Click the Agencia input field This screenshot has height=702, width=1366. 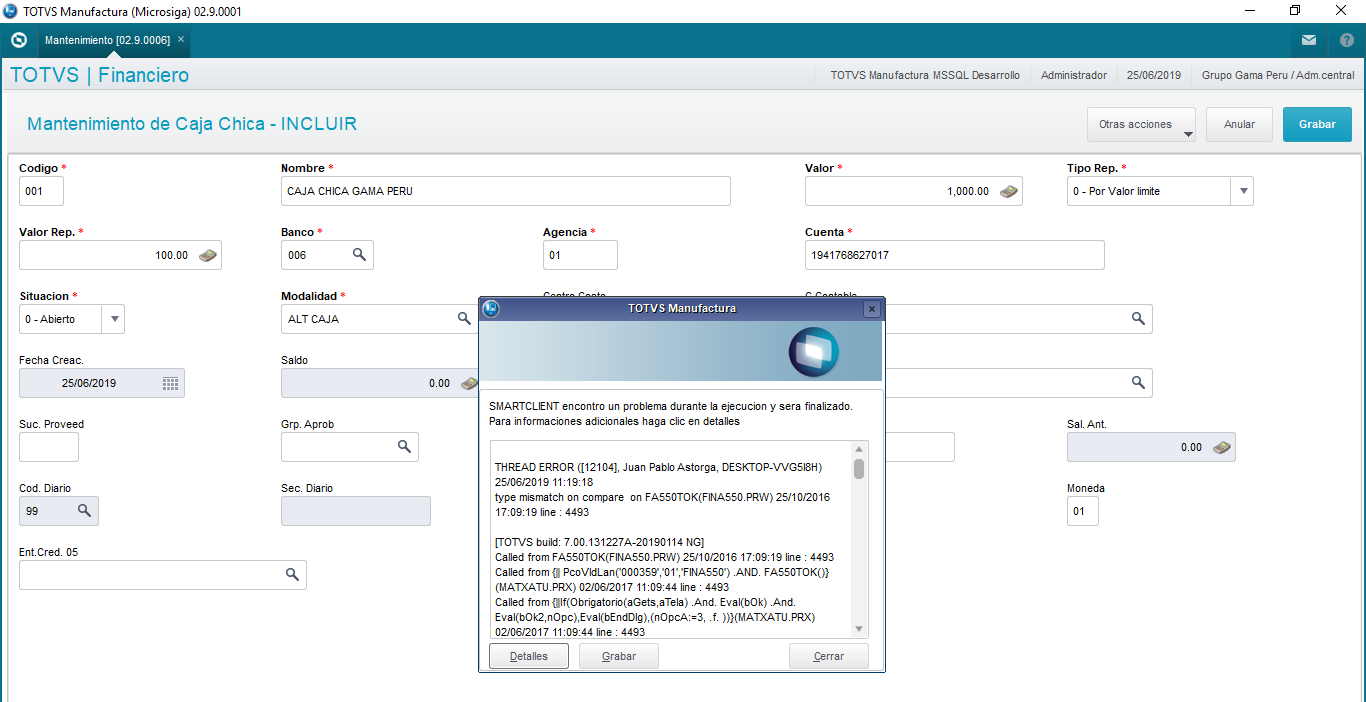pos(580,255)
